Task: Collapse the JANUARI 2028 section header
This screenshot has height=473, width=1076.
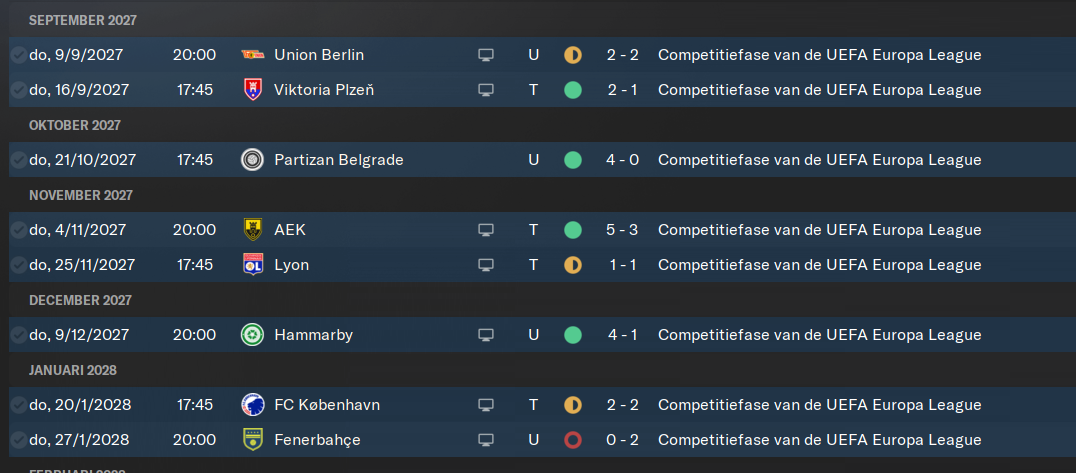Action: tap(73, 370)
